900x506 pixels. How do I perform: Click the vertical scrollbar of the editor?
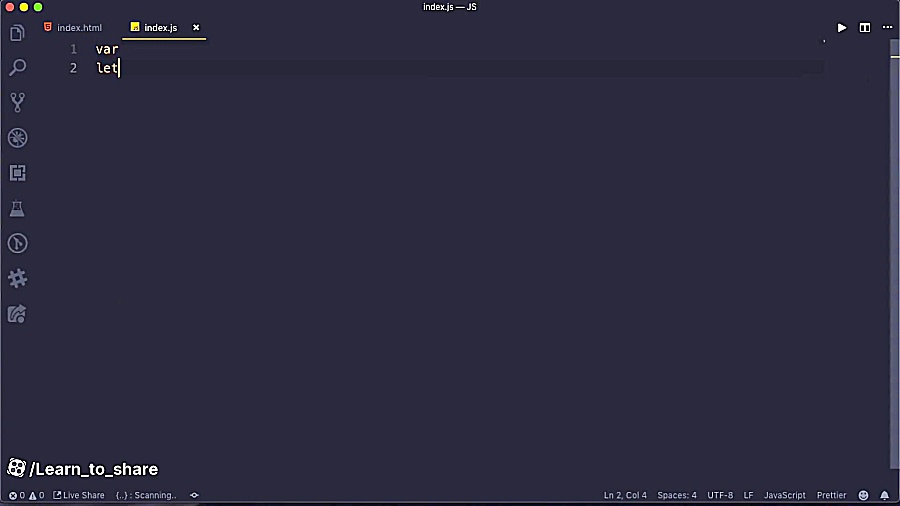894,252
